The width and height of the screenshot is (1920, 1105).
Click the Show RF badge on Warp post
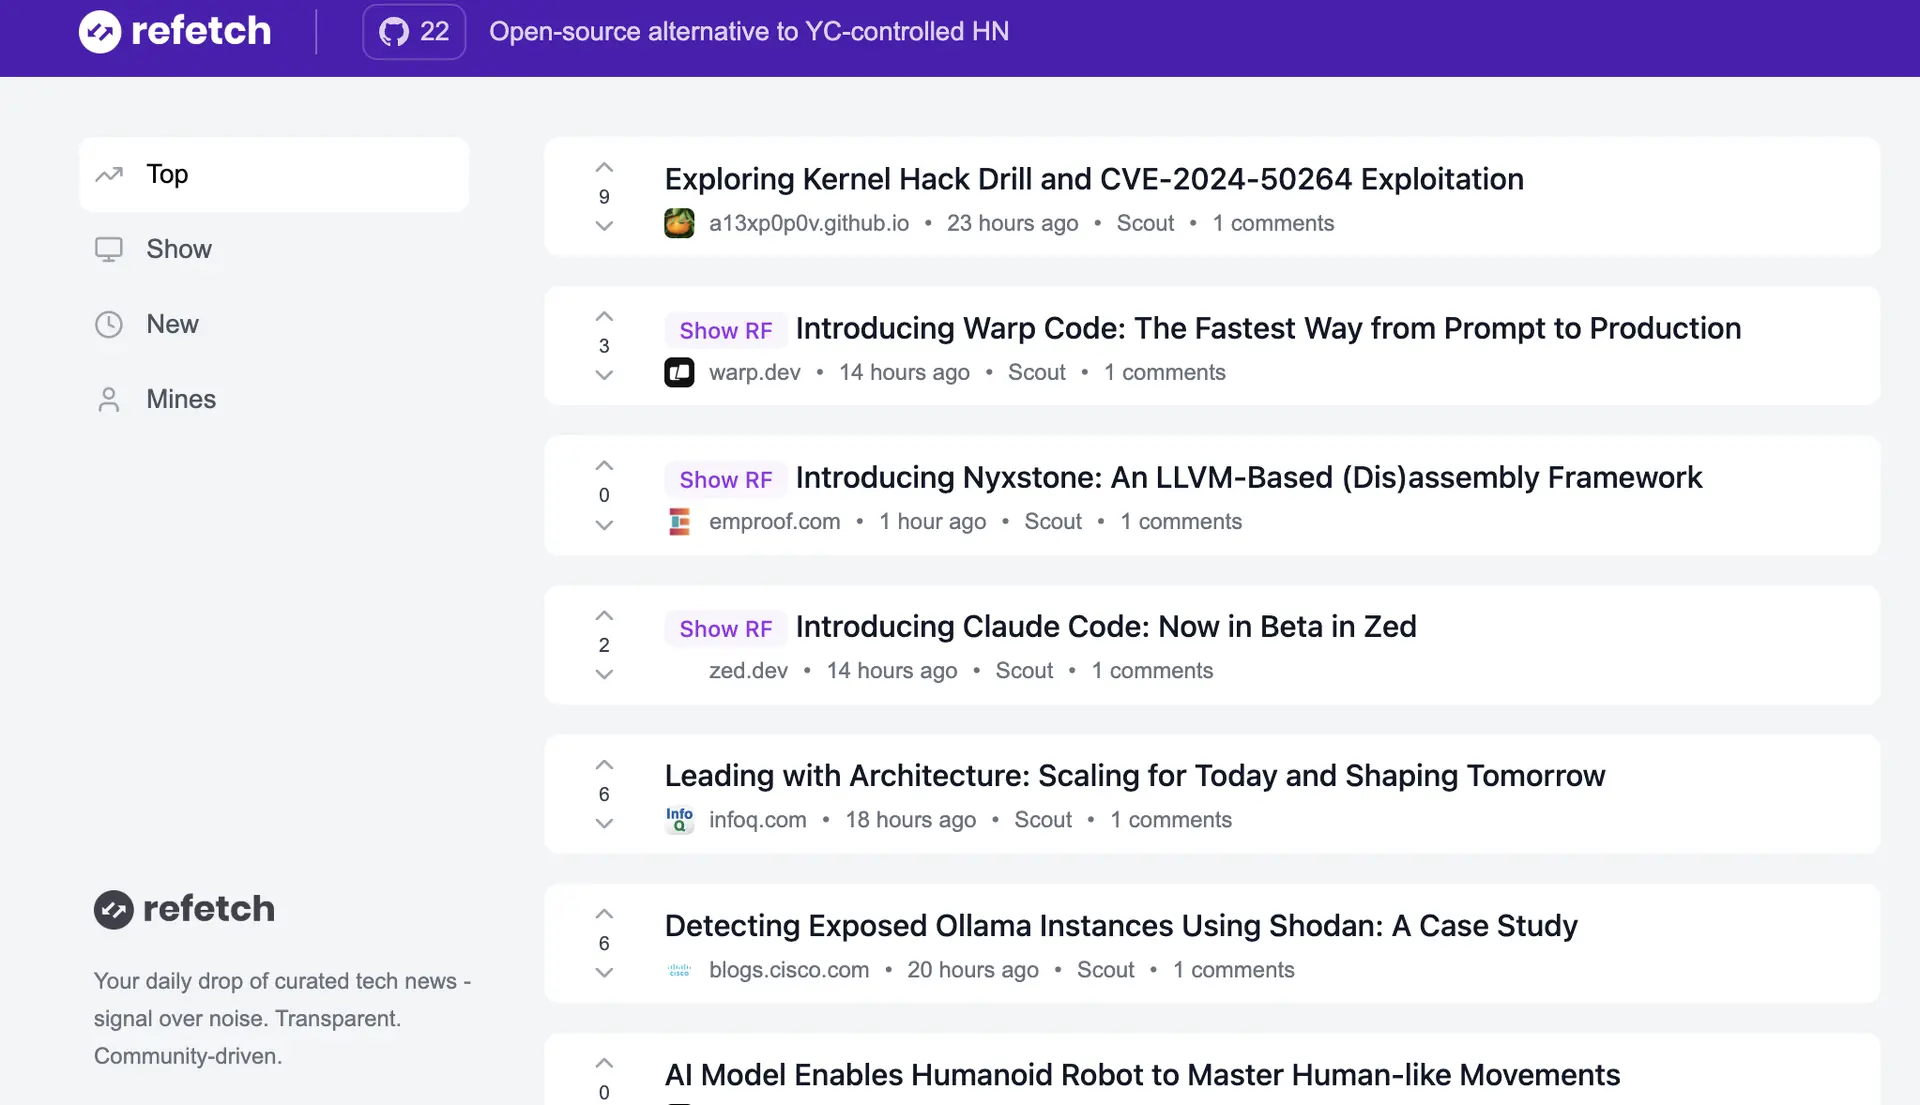click(x=726, y=330)
